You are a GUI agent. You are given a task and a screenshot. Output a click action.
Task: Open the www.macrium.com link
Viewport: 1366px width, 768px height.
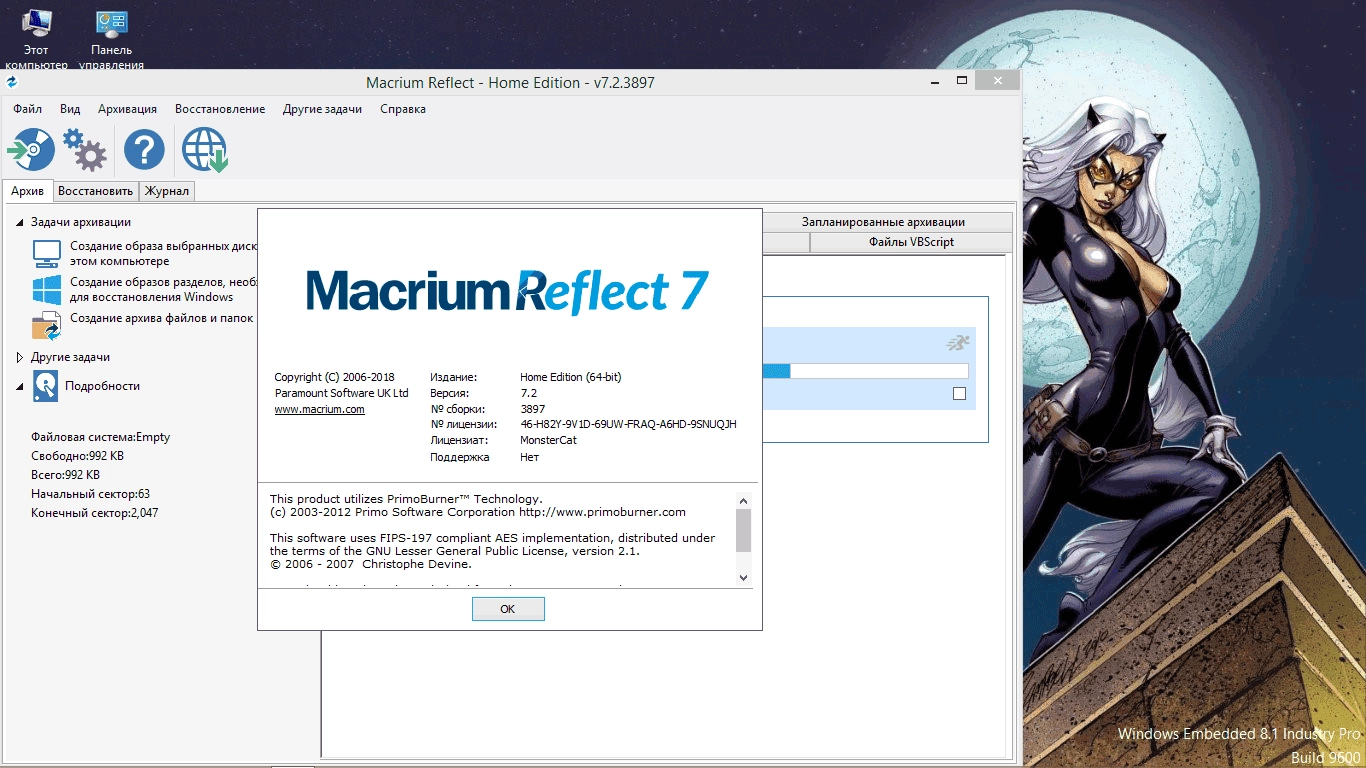coord(319,410)
